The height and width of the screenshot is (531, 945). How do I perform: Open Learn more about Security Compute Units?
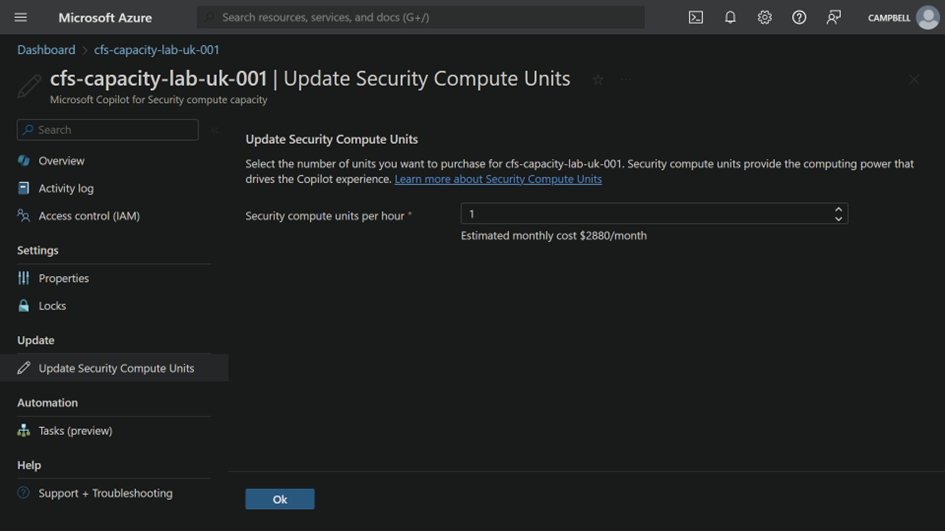(498, 179)
